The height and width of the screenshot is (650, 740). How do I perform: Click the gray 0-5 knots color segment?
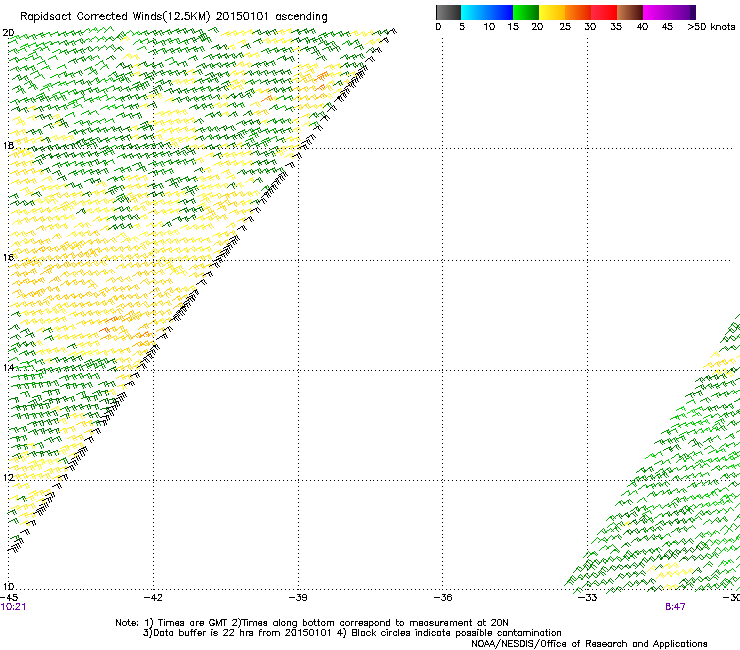(x=448, y=12)
